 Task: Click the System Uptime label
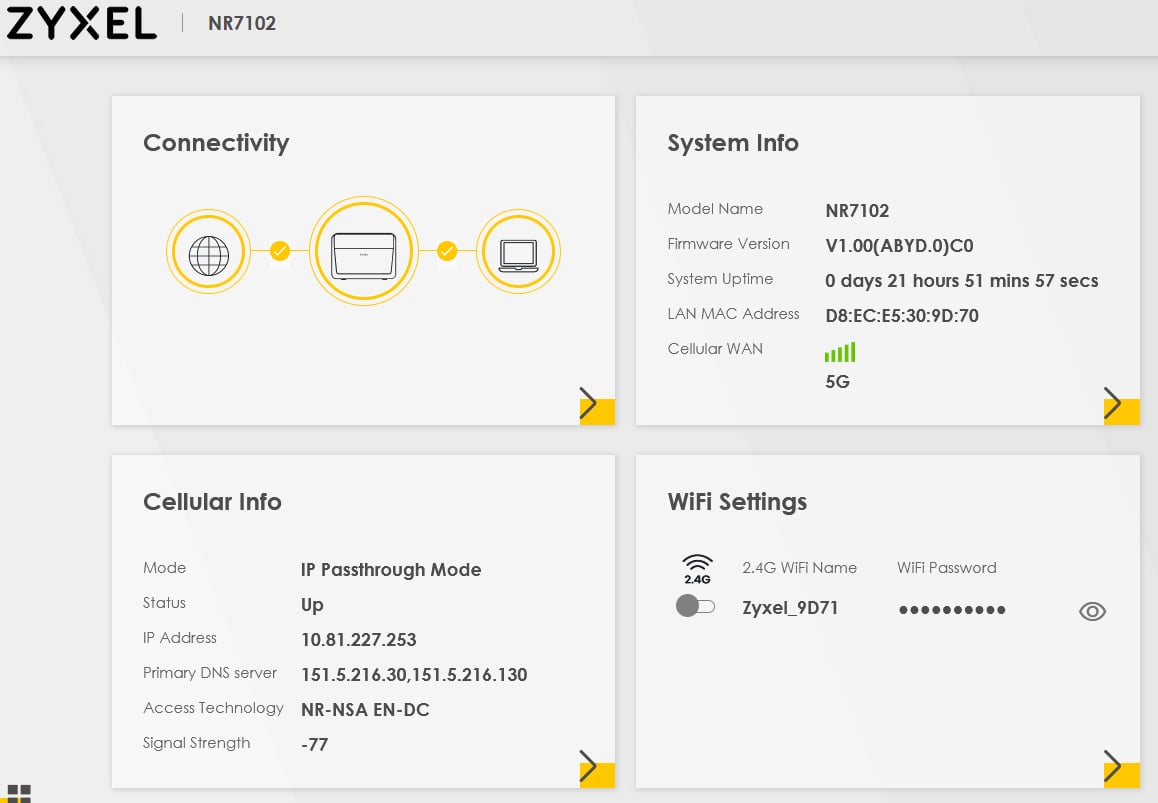(x=720, y=279)
